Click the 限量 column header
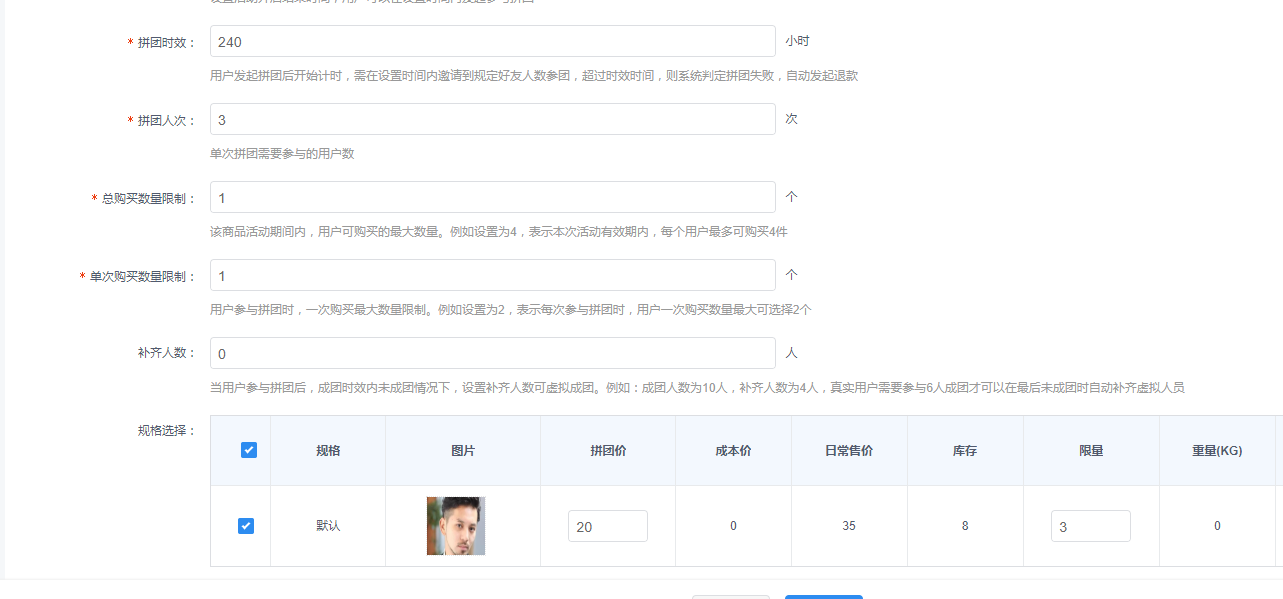Screen dimensions: 1283x599 [1091, 451]
